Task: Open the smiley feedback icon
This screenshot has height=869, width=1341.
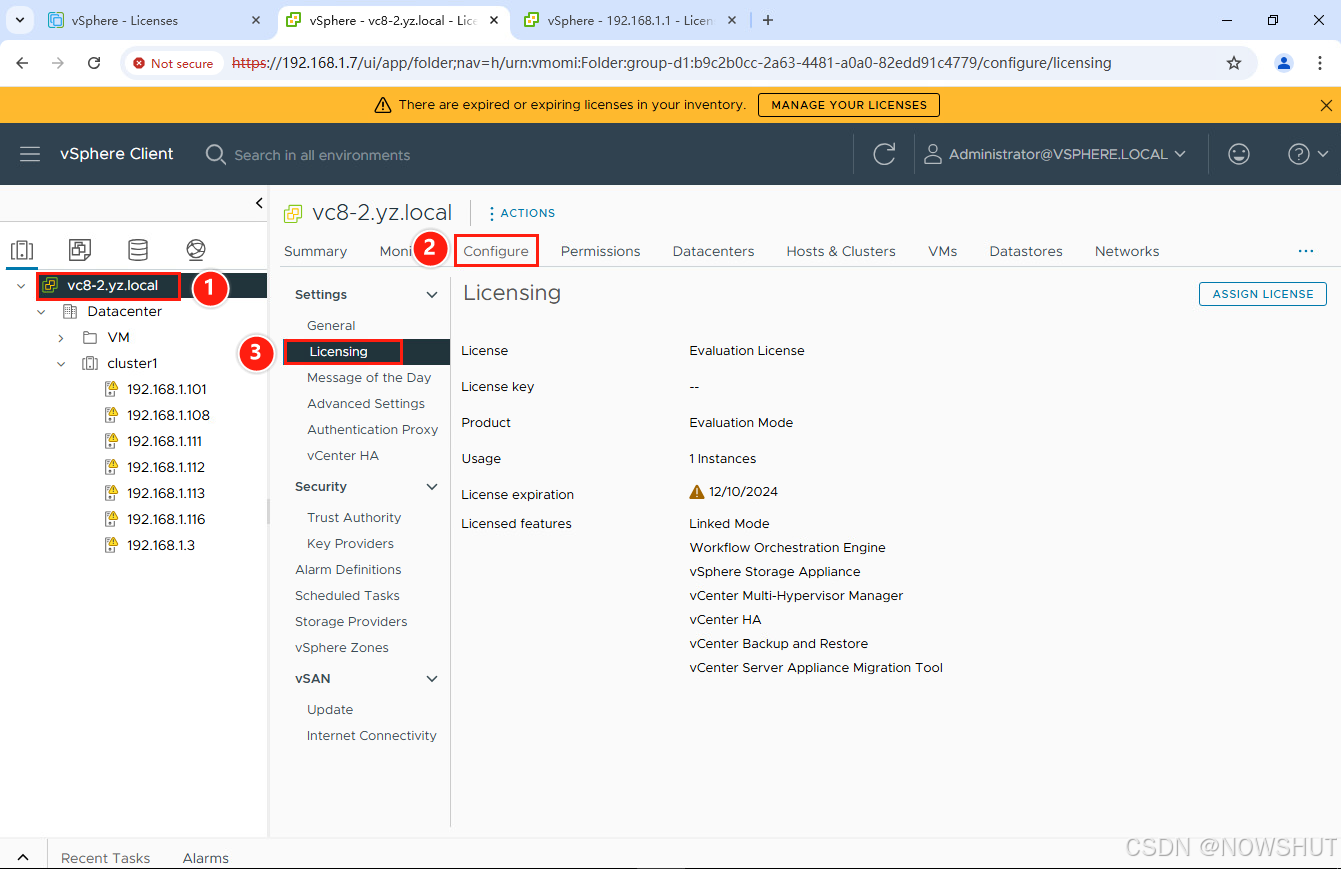Action: 1239,154
